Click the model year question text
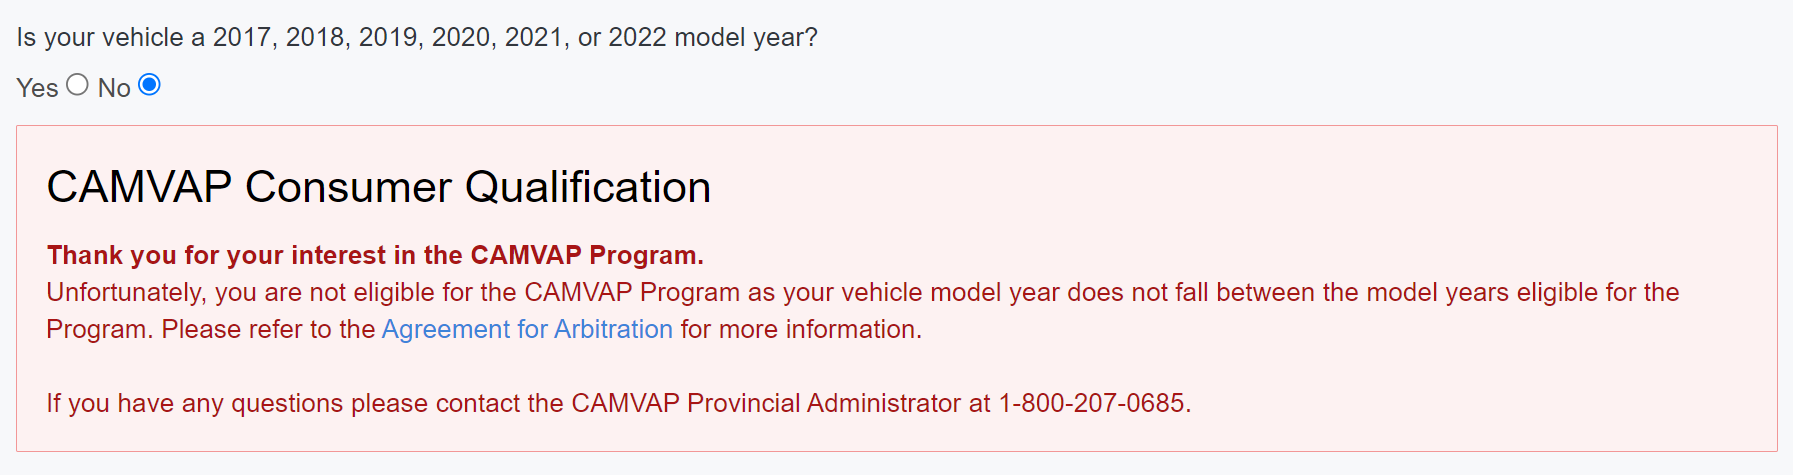The height and width of the screenshot is (475, 1793). [416, 37]
